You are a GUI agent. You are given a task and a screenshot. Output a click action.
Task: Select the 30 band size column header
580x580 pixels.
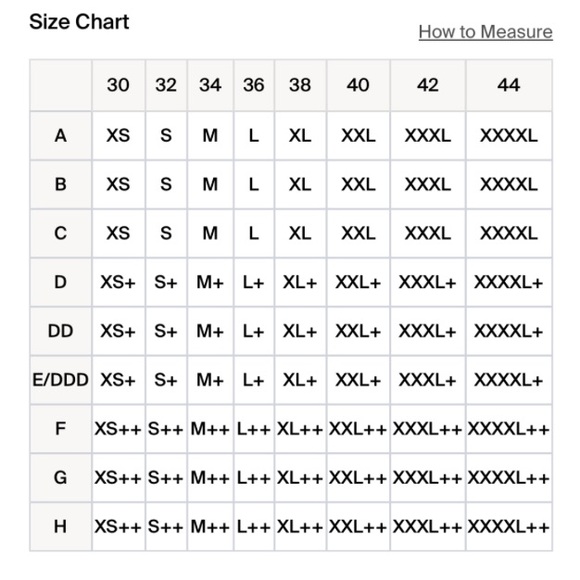click(118, 85)
